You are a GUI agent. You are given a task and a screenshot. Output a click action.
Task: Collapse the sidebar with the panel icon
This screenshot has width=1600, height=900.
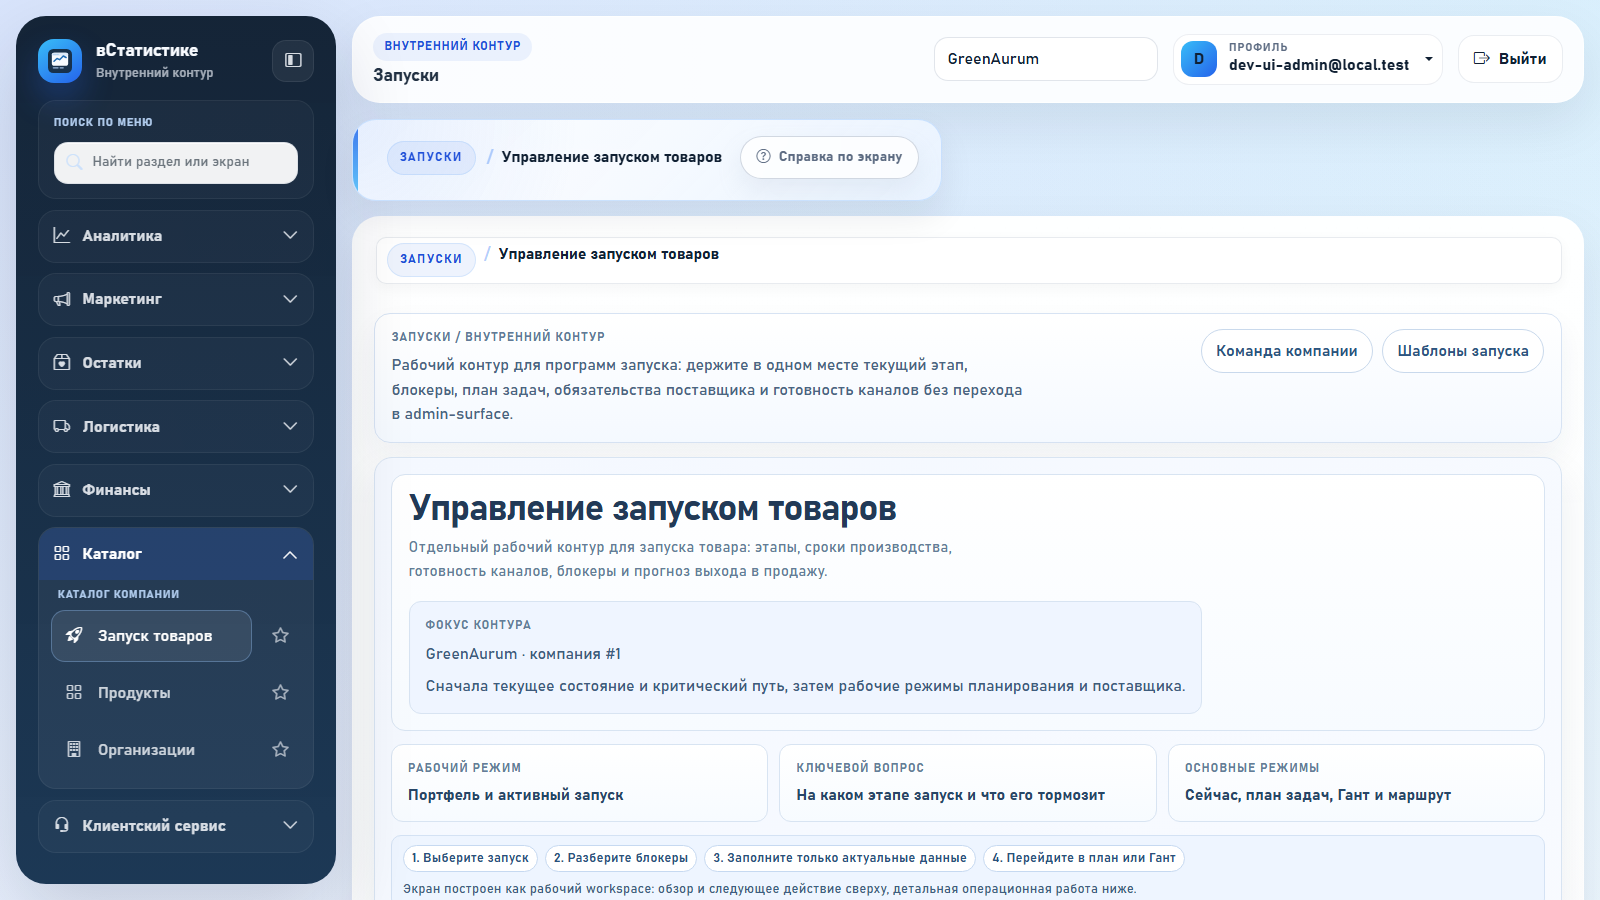click(x=292, y=61)
